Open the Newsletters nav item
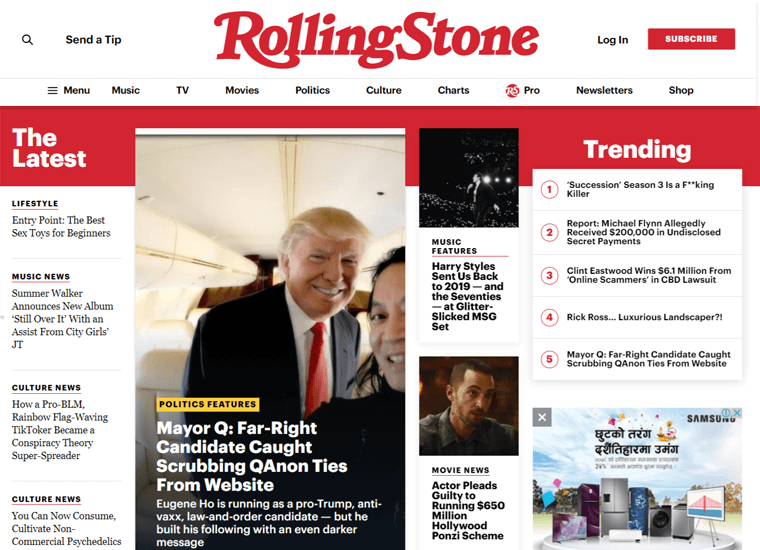This screenshot has width=760, height=550. (x=604, y=91)
